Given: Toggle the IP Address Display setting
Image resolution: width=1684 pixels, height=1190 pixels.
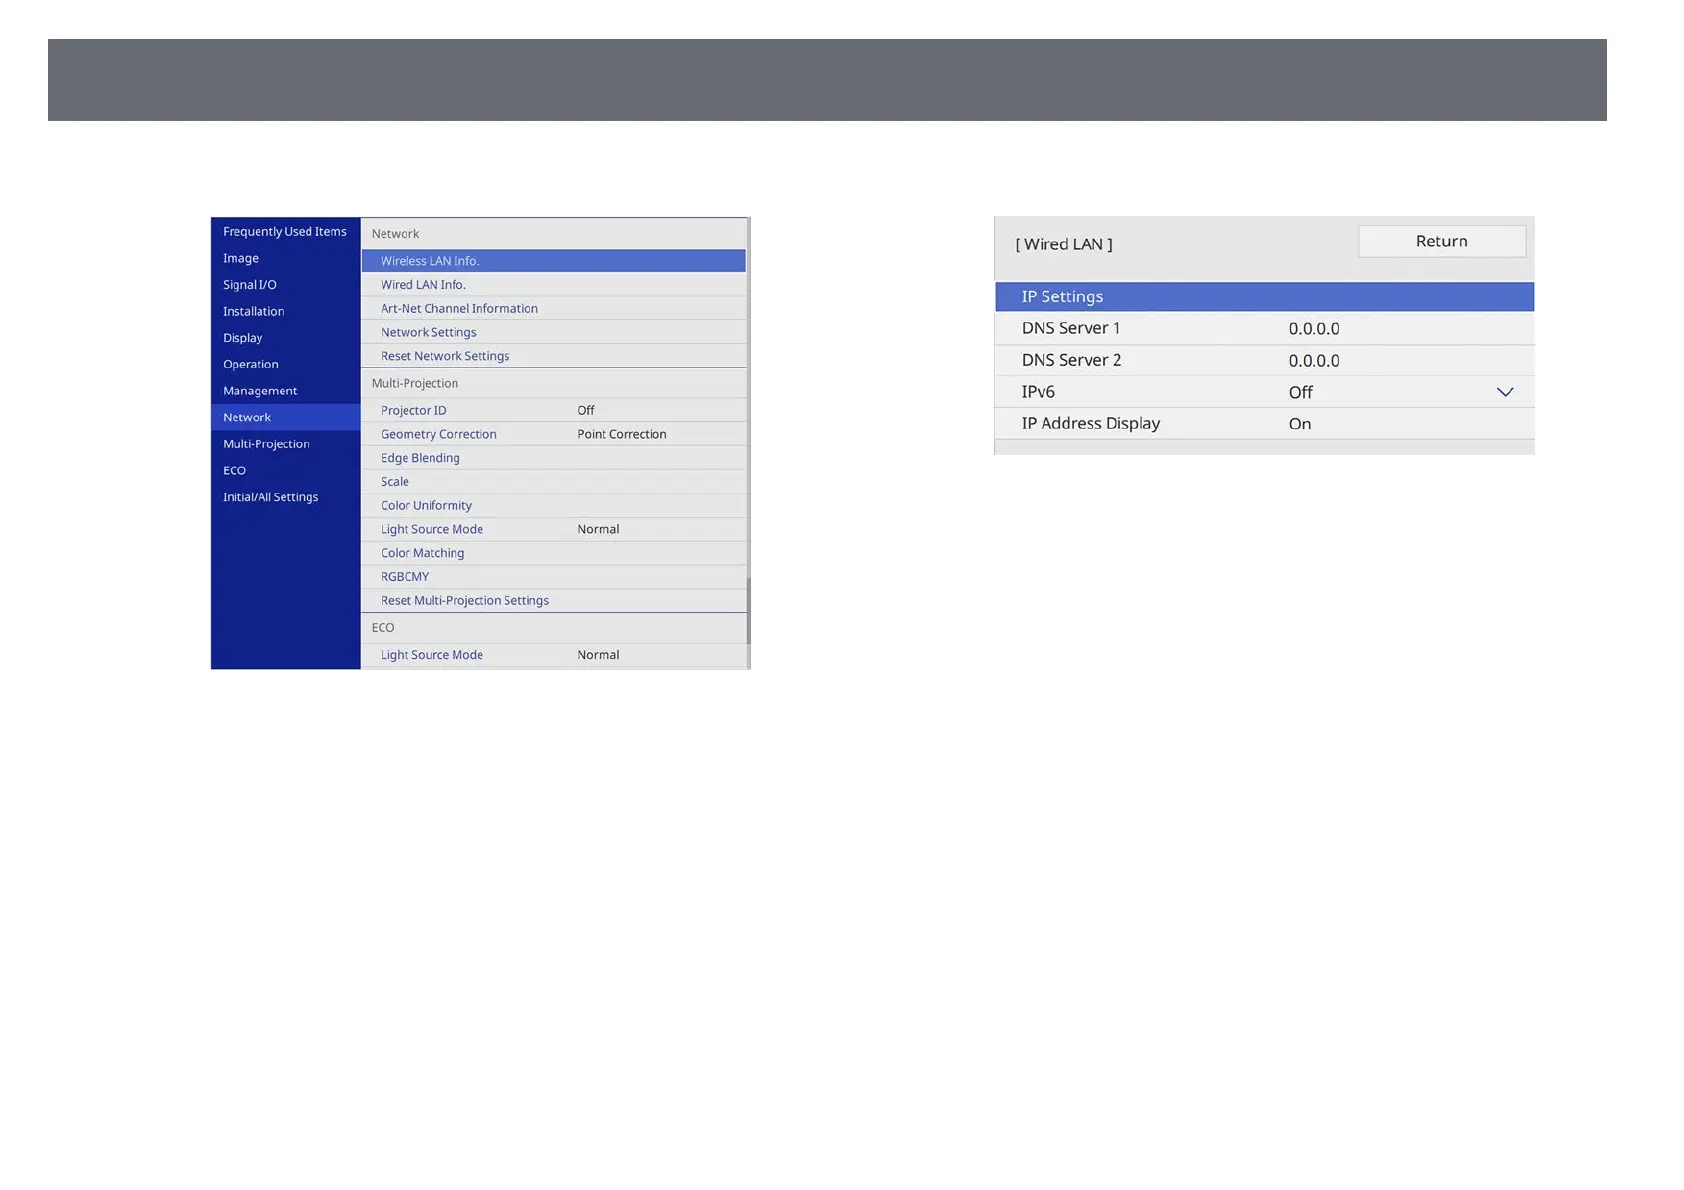Looking at the screenshot, I should (x=1264, y=423).
